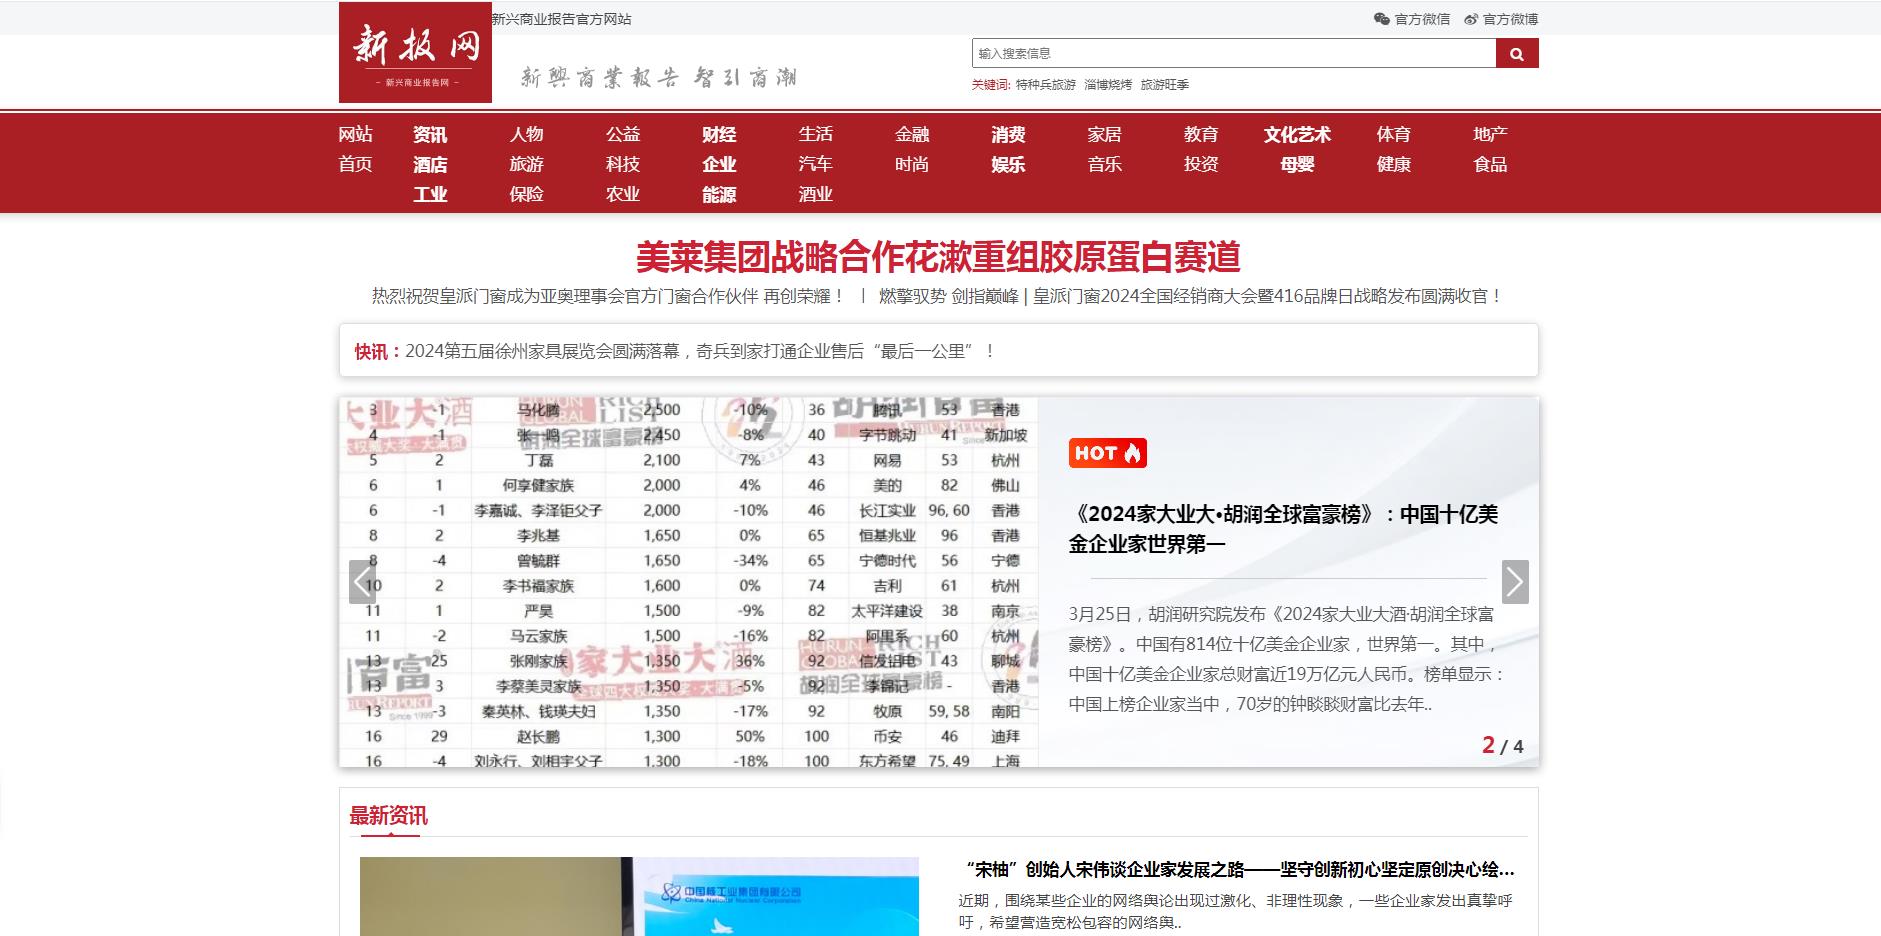This screenshot has height=936, width=1881.
Task: Click slide counter 2 / 4
Action: click(1502, 746)
